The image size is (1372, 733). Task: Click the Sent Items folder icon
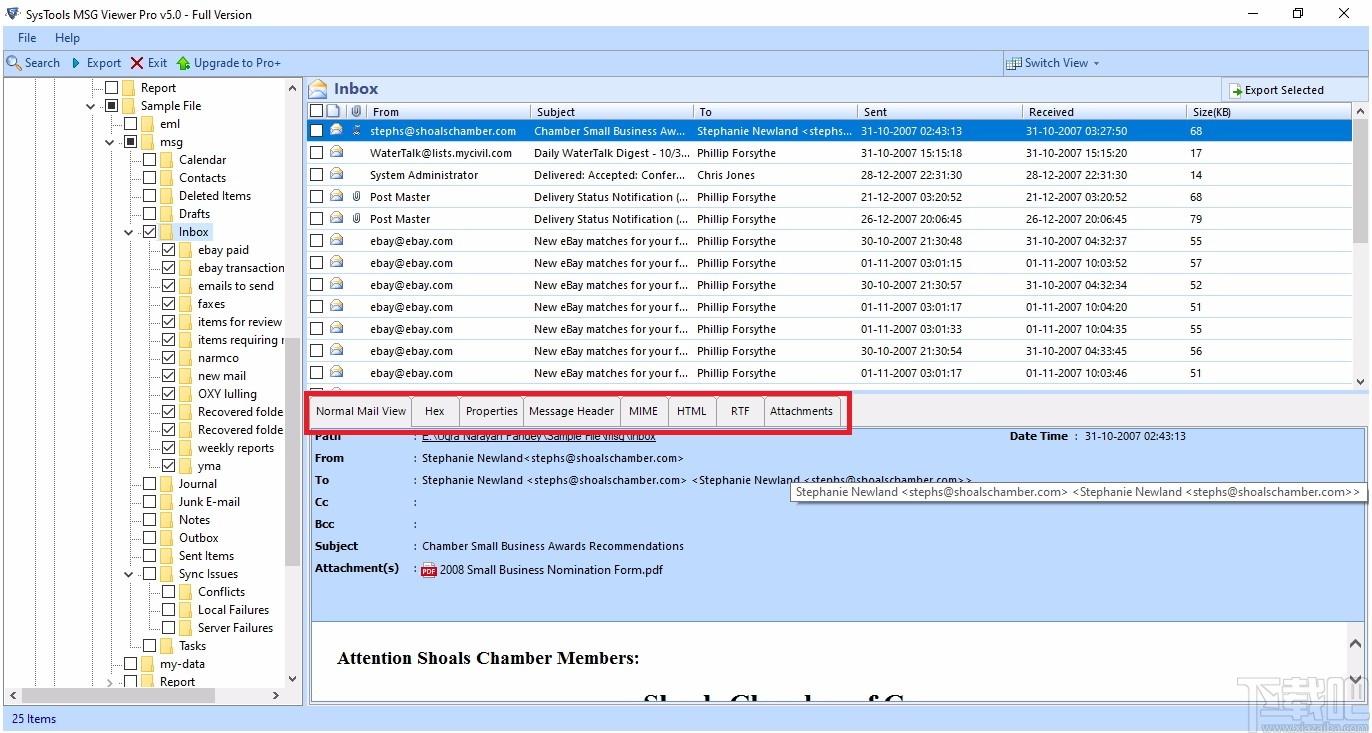(x=167, y=556)
